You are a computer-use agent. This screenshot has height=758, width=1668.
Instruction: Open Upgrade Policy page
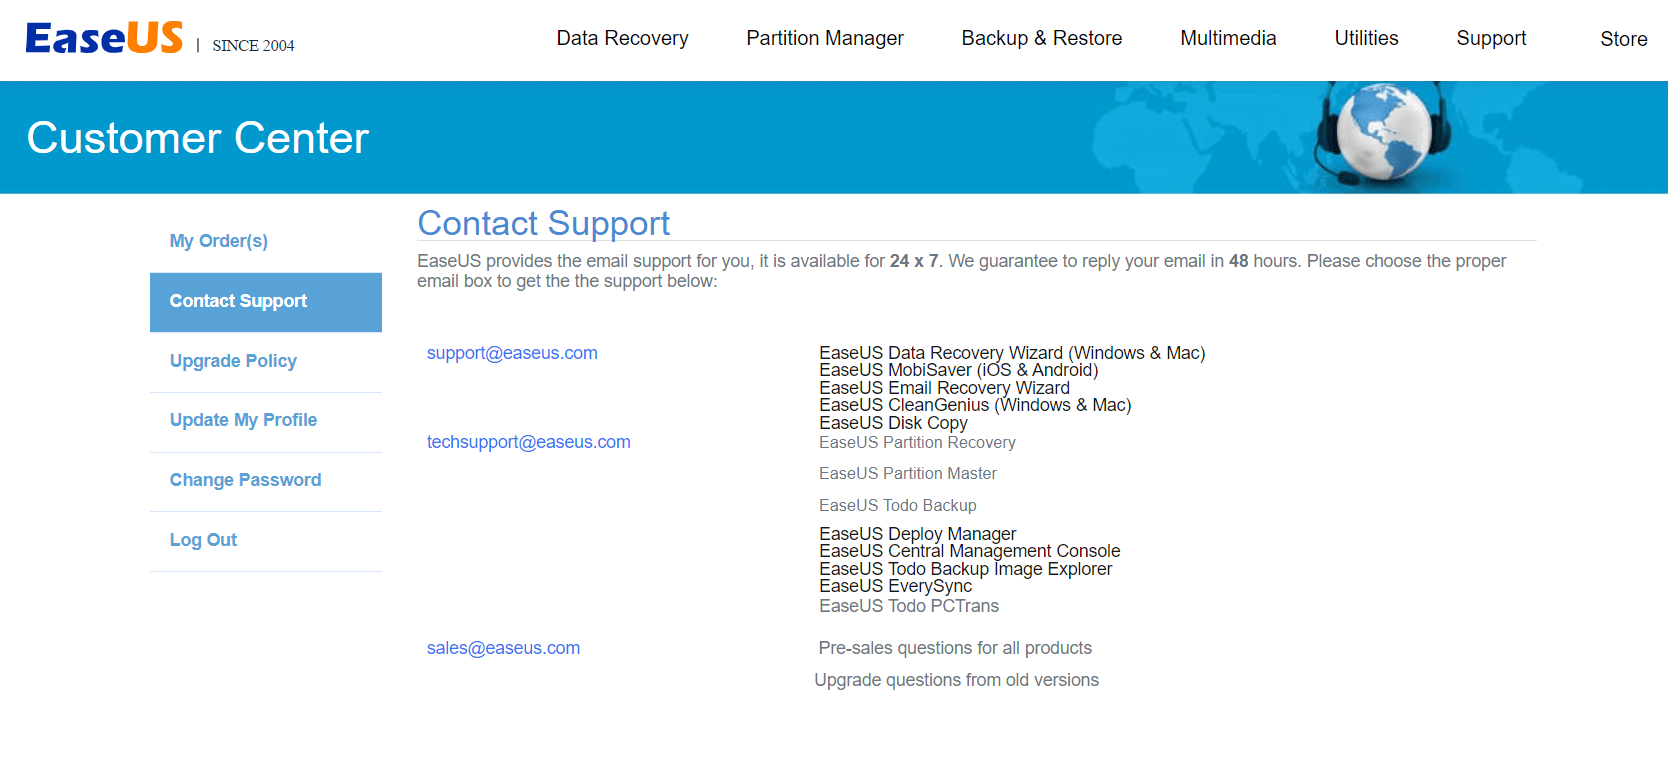coord(266,361)
